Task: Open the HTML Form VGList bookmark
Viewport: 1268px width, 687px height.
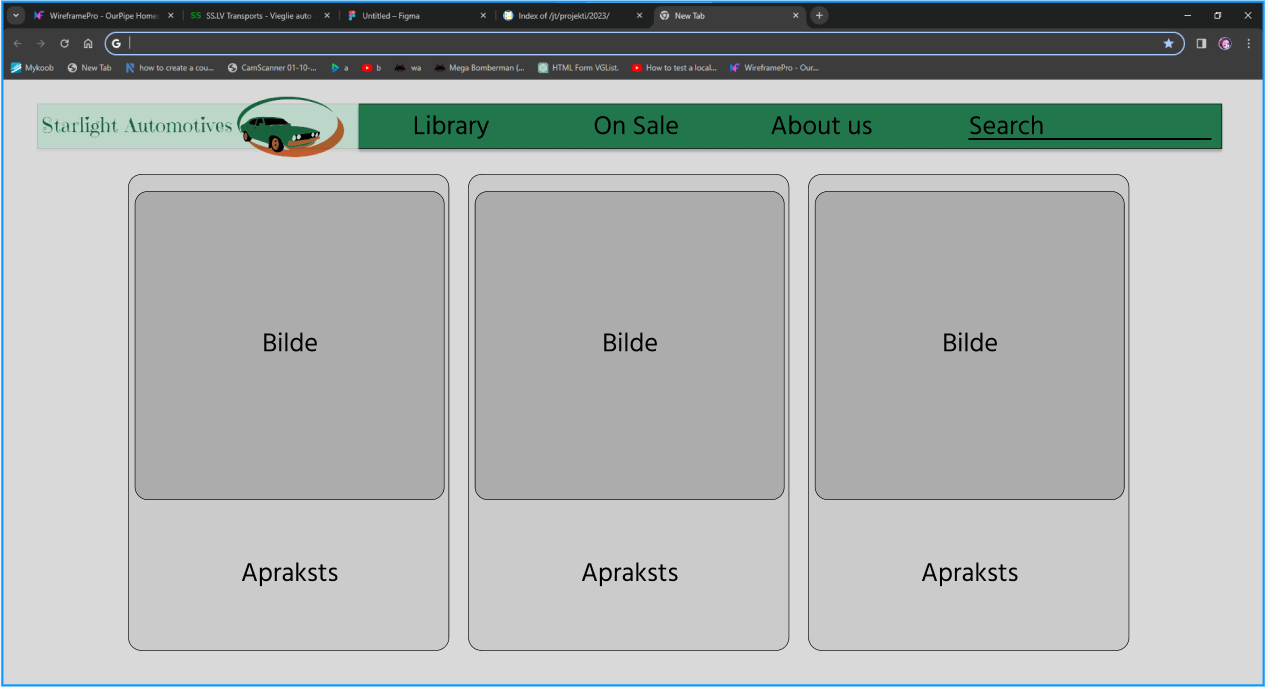Action: (x=579, y=68)
